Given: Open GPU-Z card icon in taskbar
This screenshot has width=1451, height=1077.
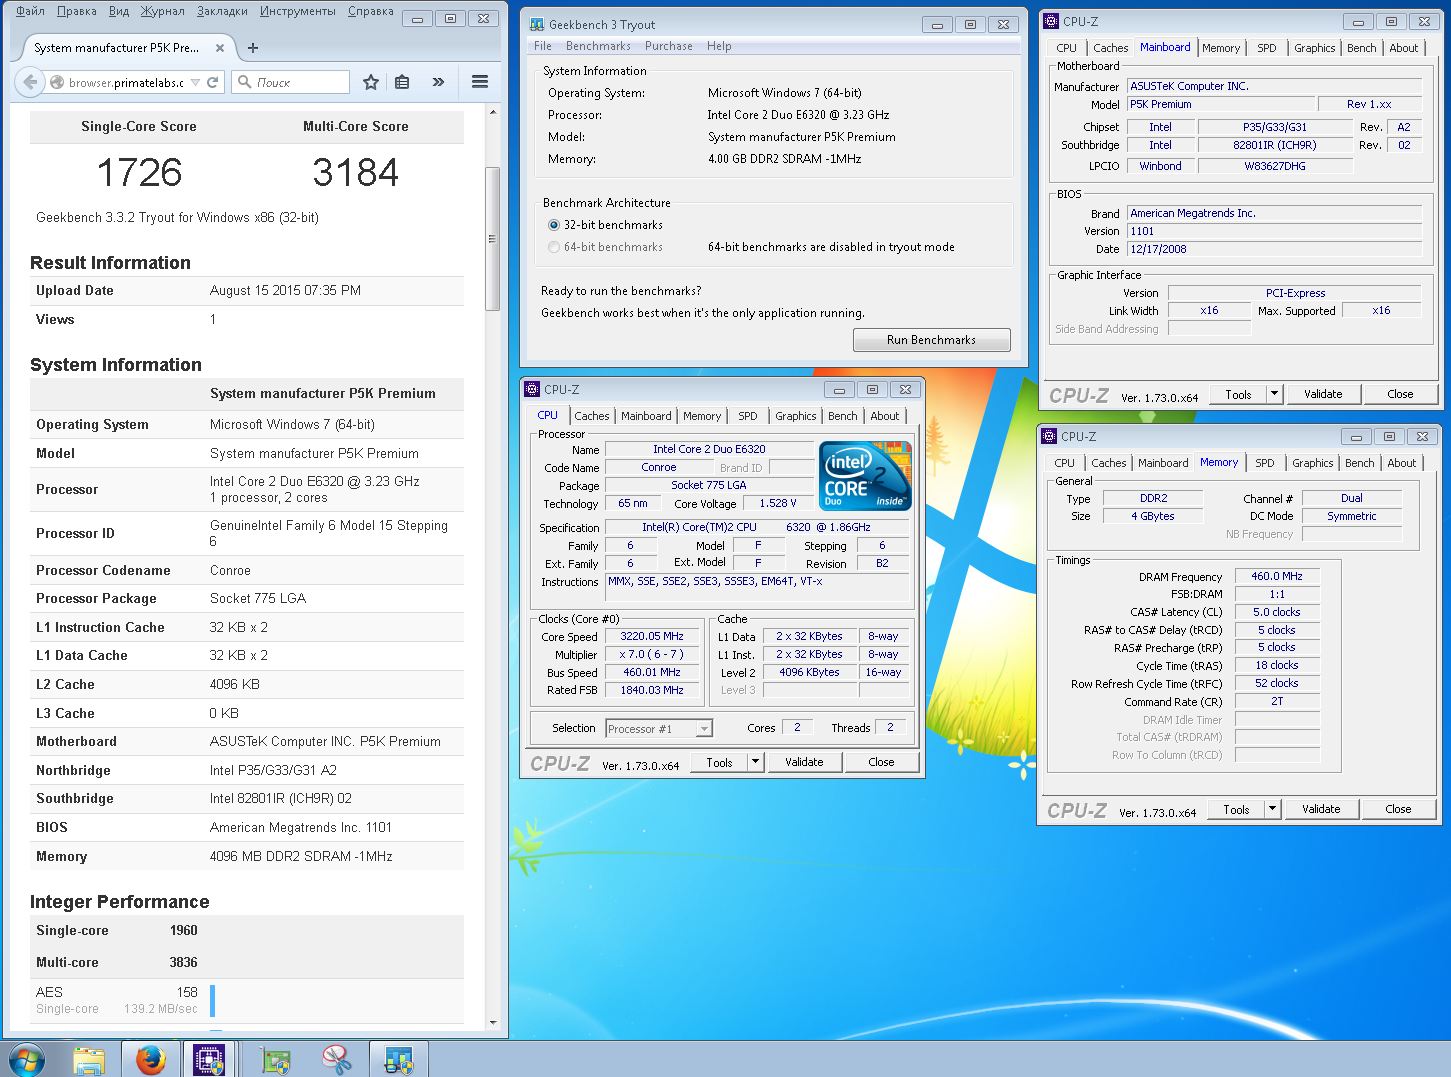Looking at the screenshot, I should [x=275, y=1061].
